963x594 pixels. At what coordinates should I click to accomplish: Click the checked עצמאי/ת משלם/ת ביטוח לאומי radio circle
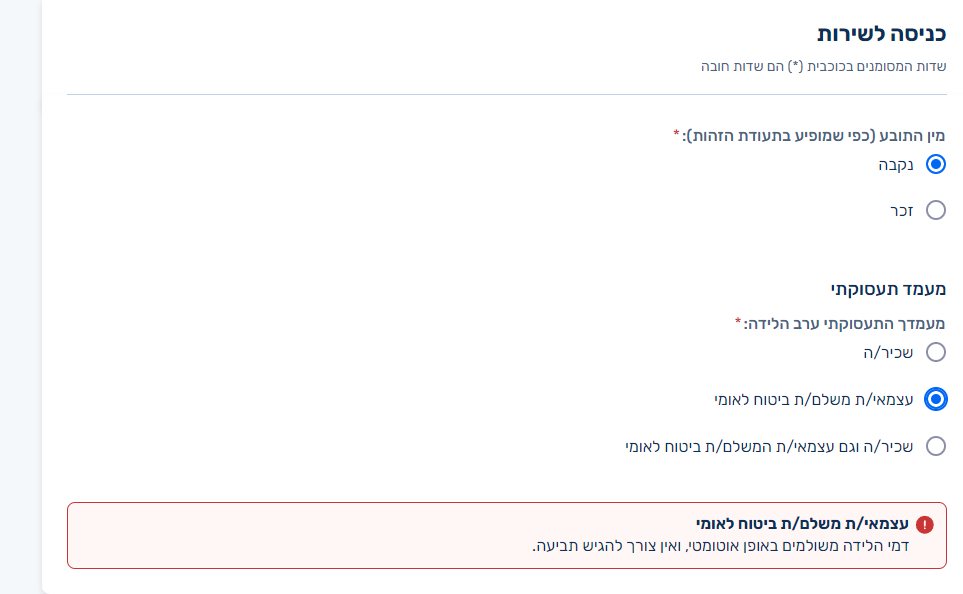pos(935,399)
